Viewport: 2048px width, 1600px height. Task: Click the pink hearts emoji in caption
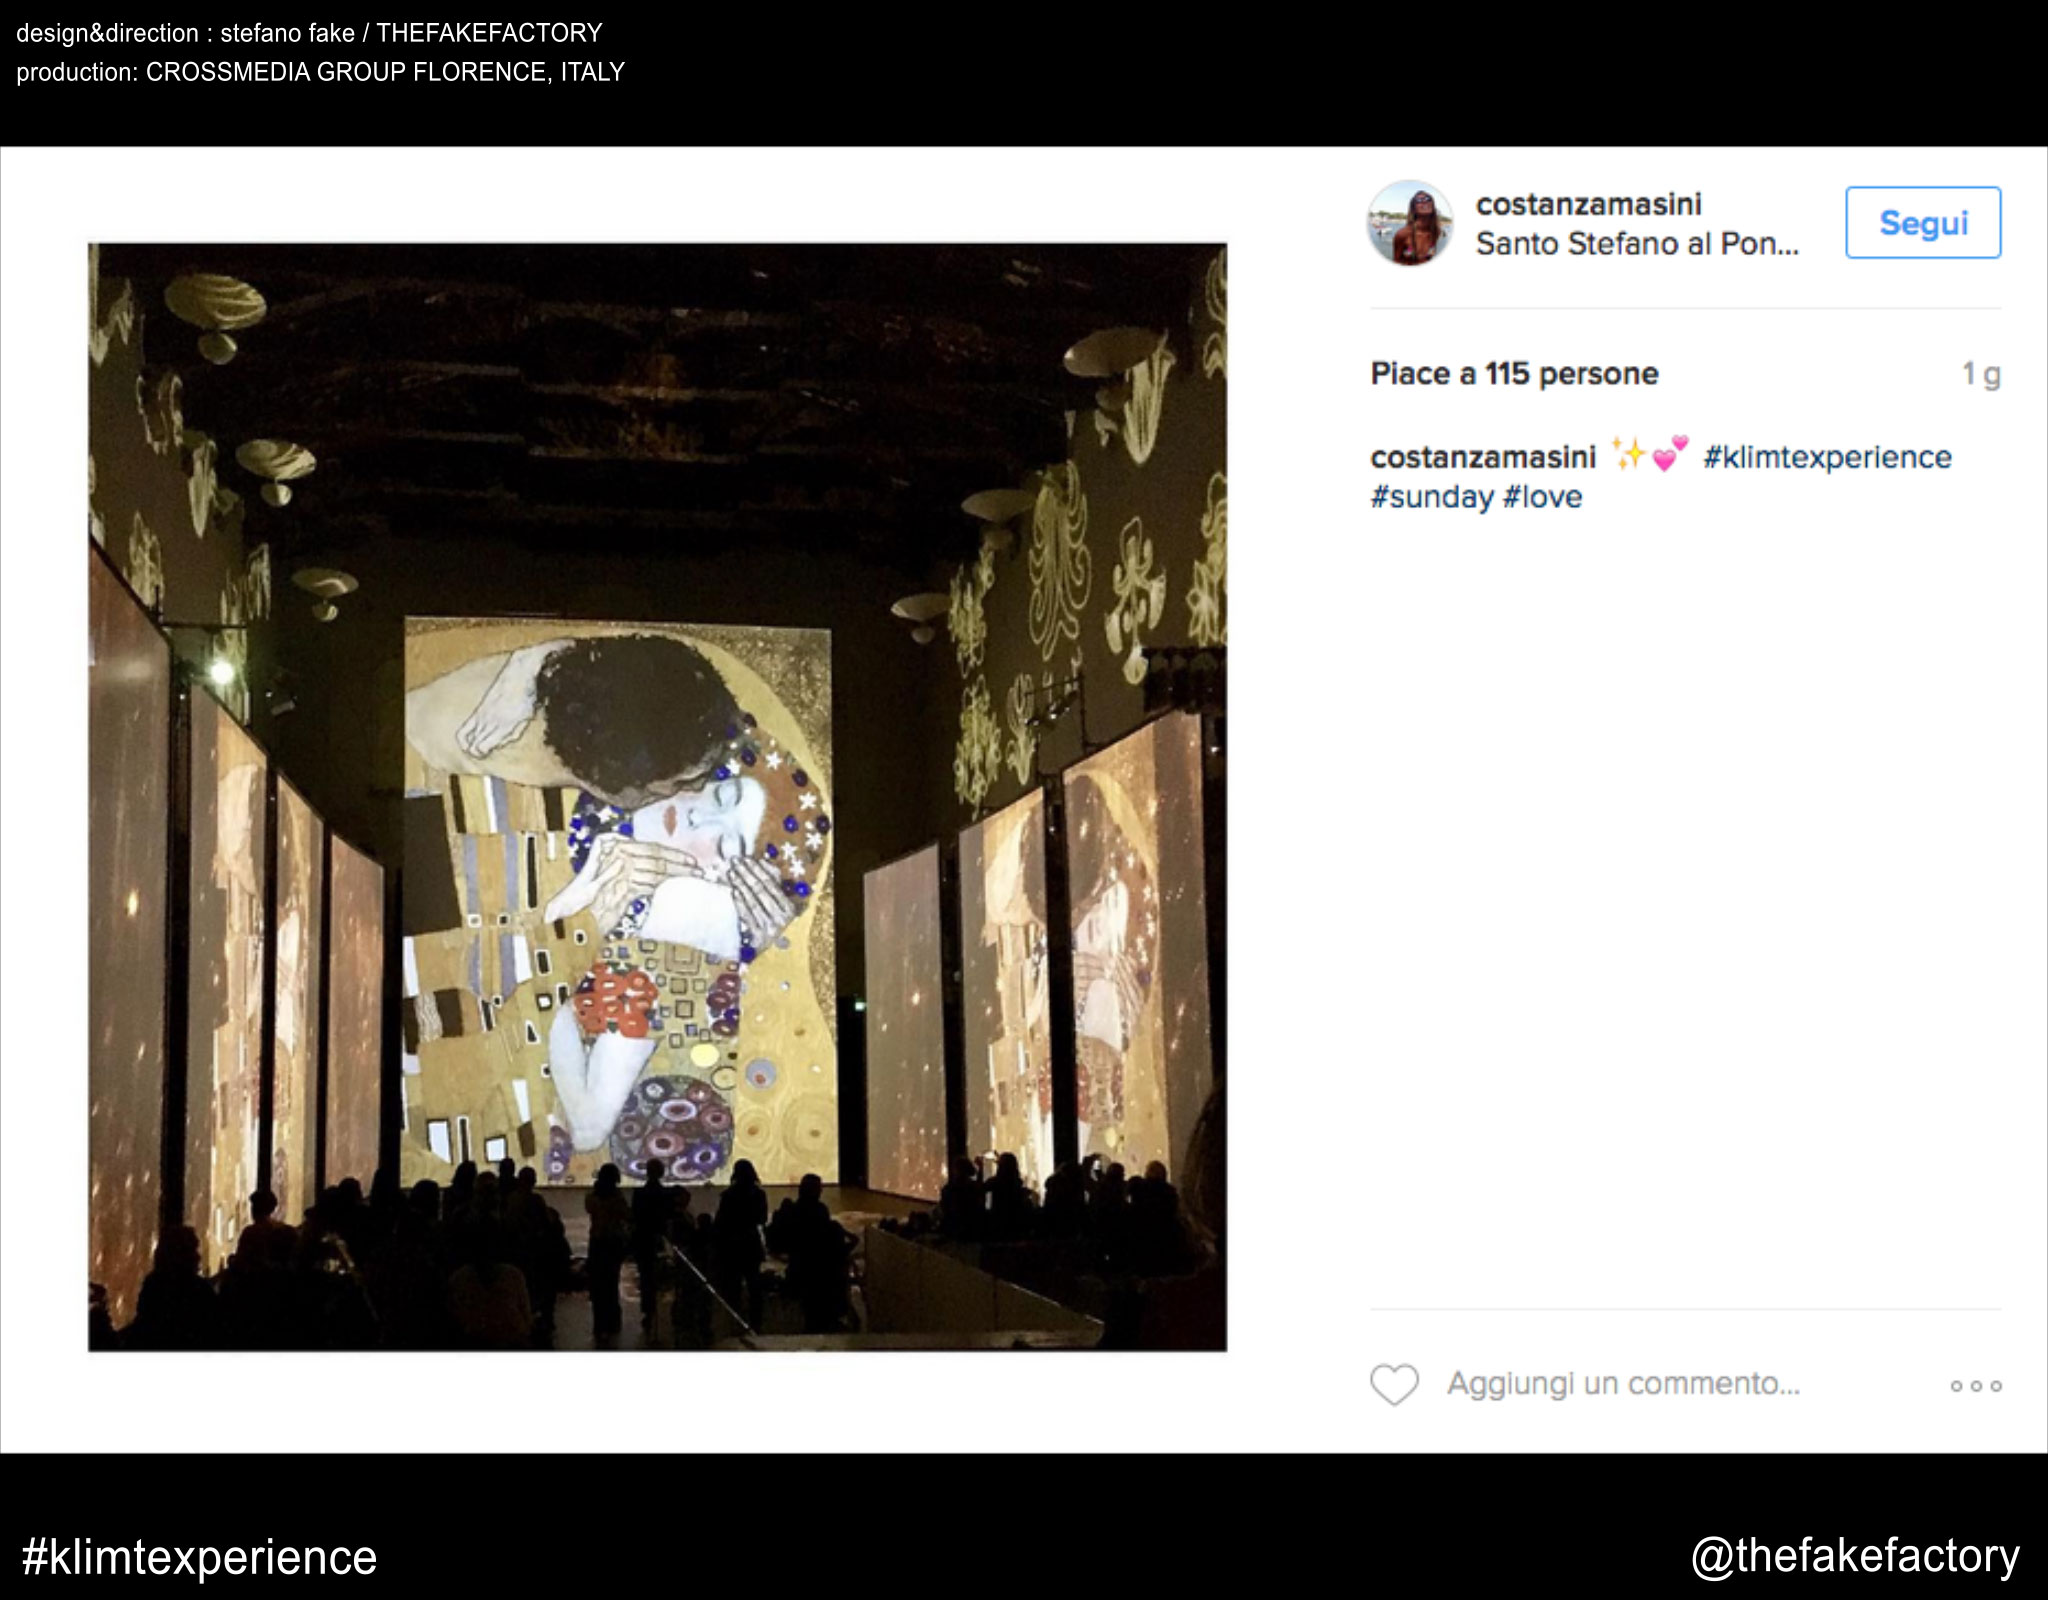[x=1669, y=454]
